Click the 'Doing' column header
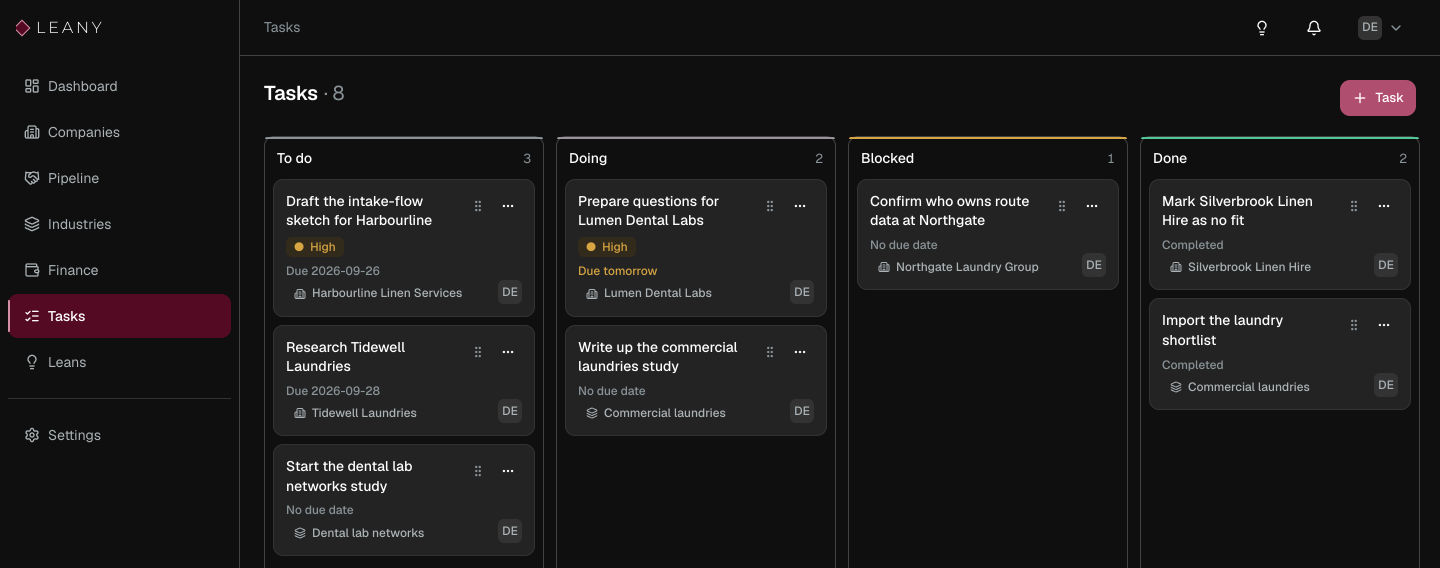Viewport: 1440px width, 568px height. [x=588, y=158]
